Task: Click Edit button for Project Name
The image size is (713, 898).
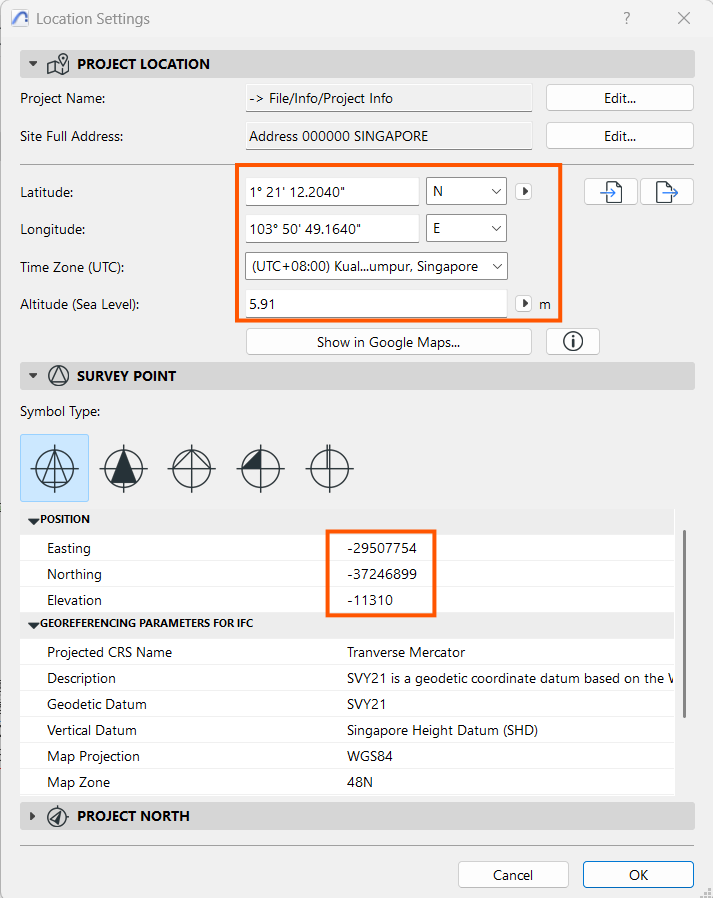Action: point(619,98)
